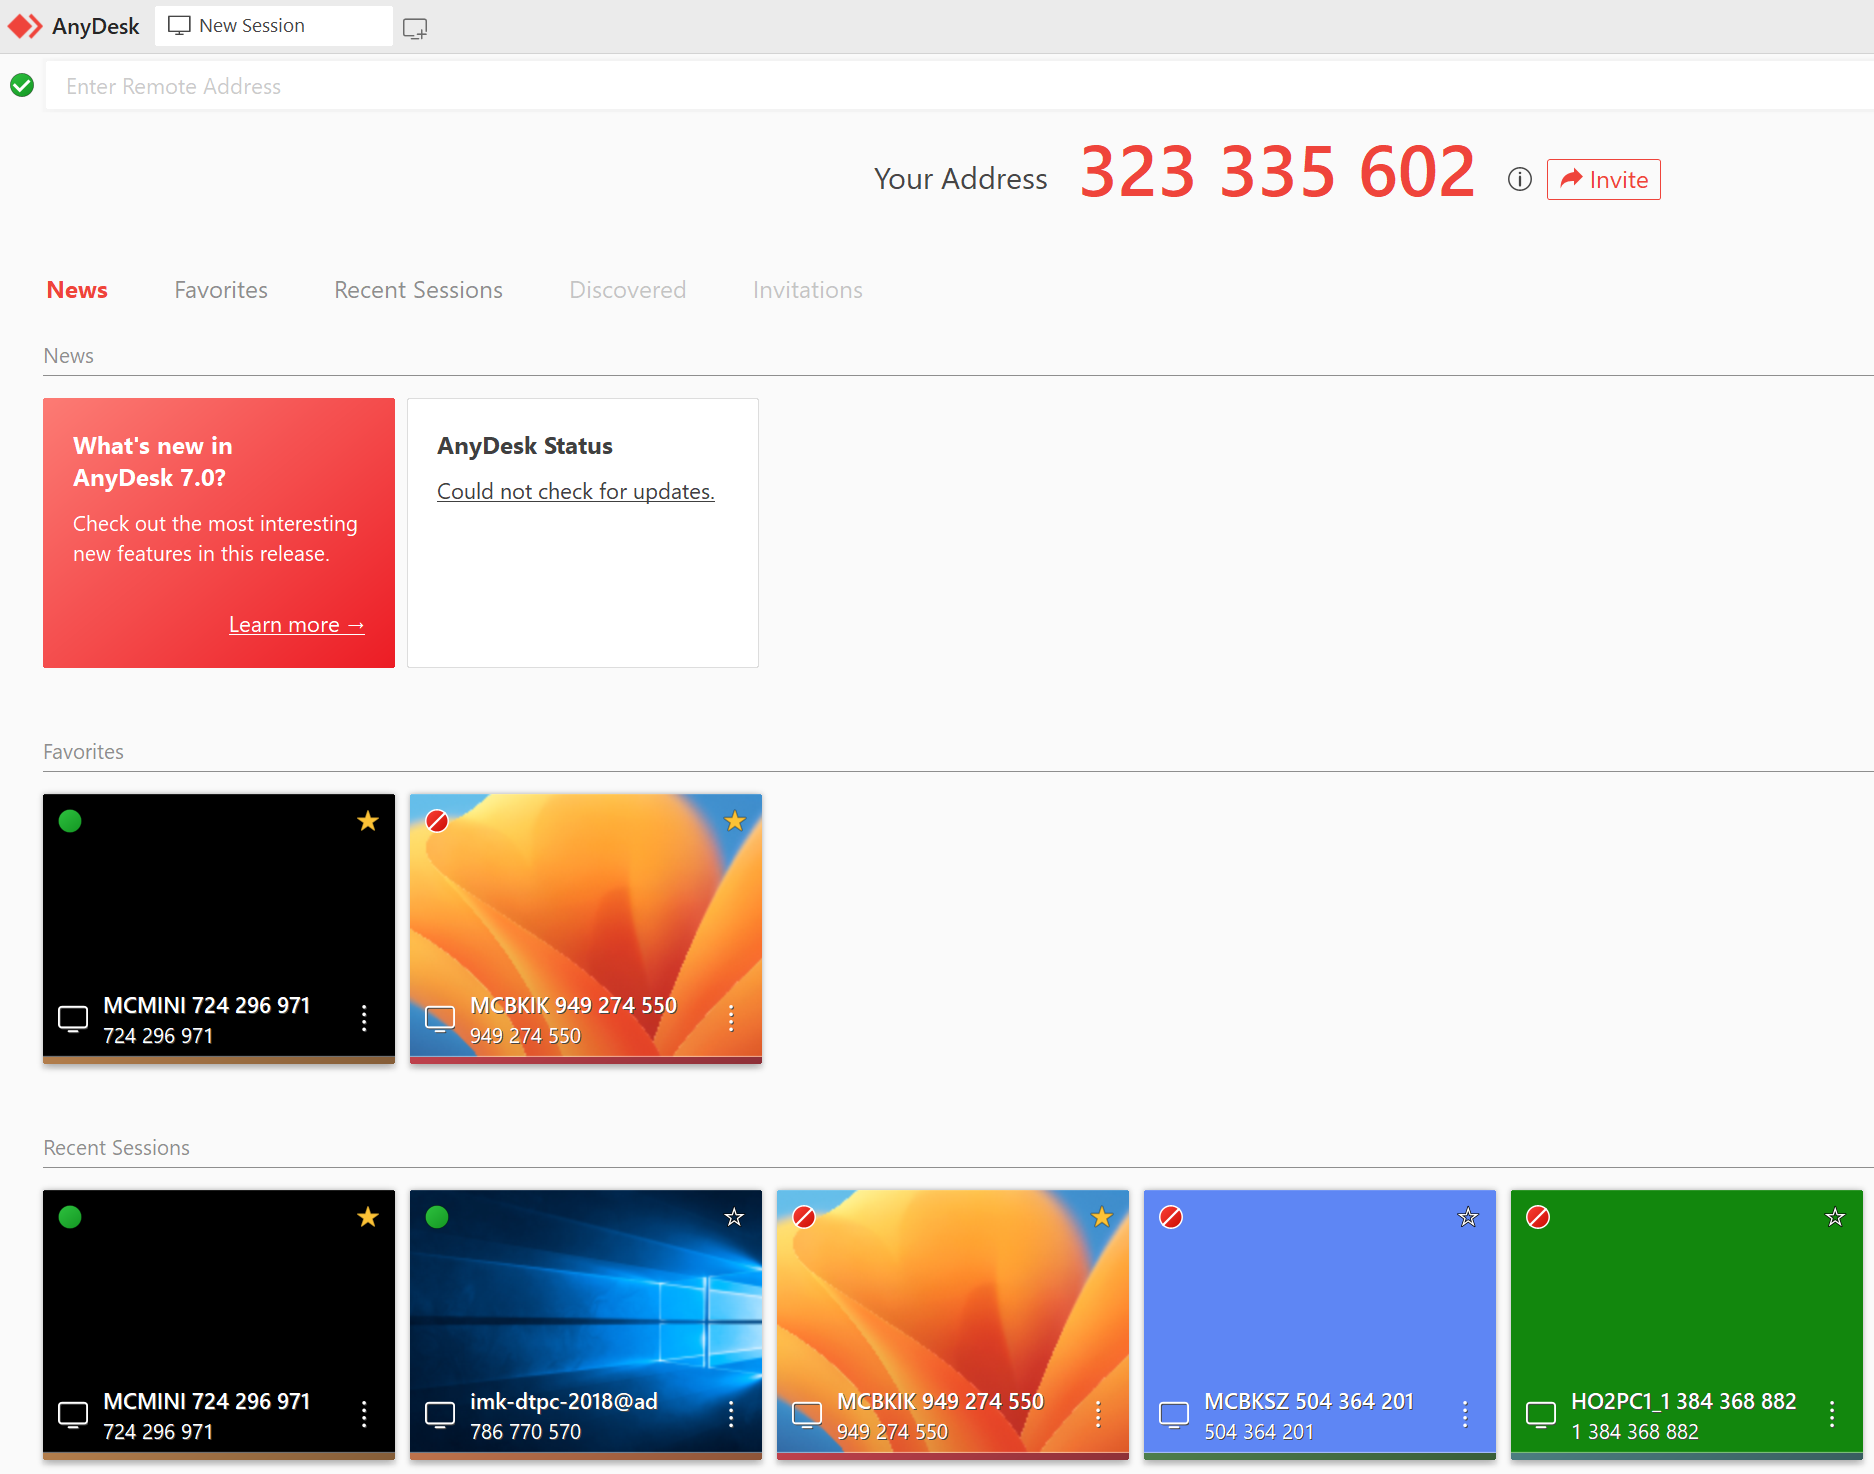Image resolution: width=1874 pixels, height=1474 pixels.
Task: Click the AnyDesk logo icon
Action: click(x=25, y=26)
